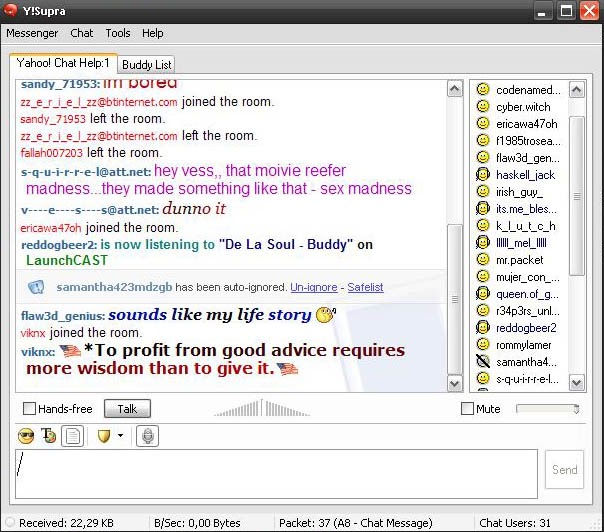
Task: Open the Tools menu
Action: (118, 33)
